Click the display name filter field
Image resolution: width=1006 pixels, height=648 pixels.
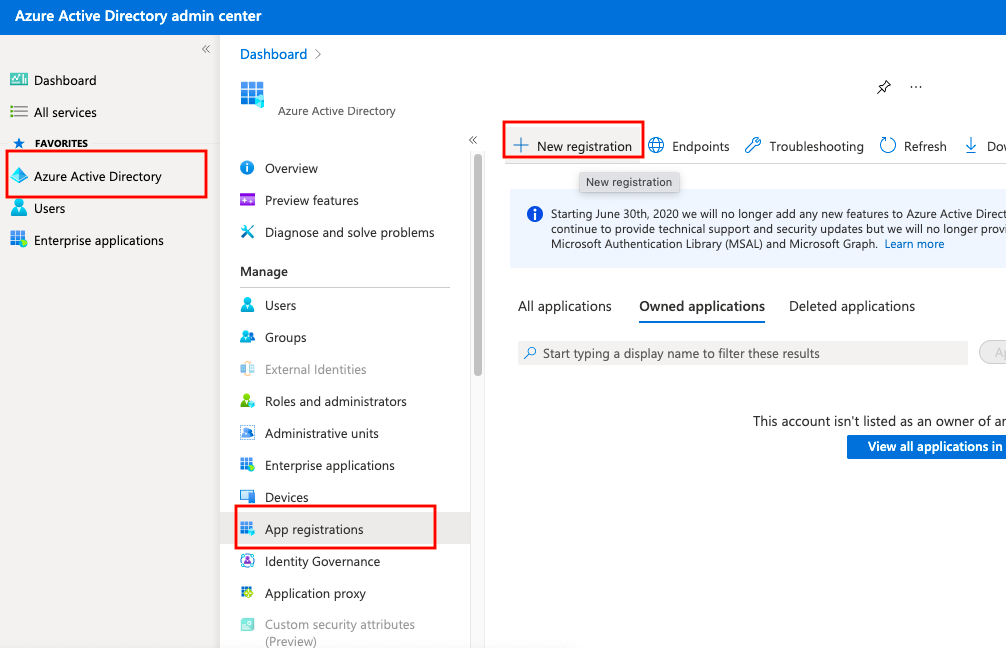coord(742,353)
